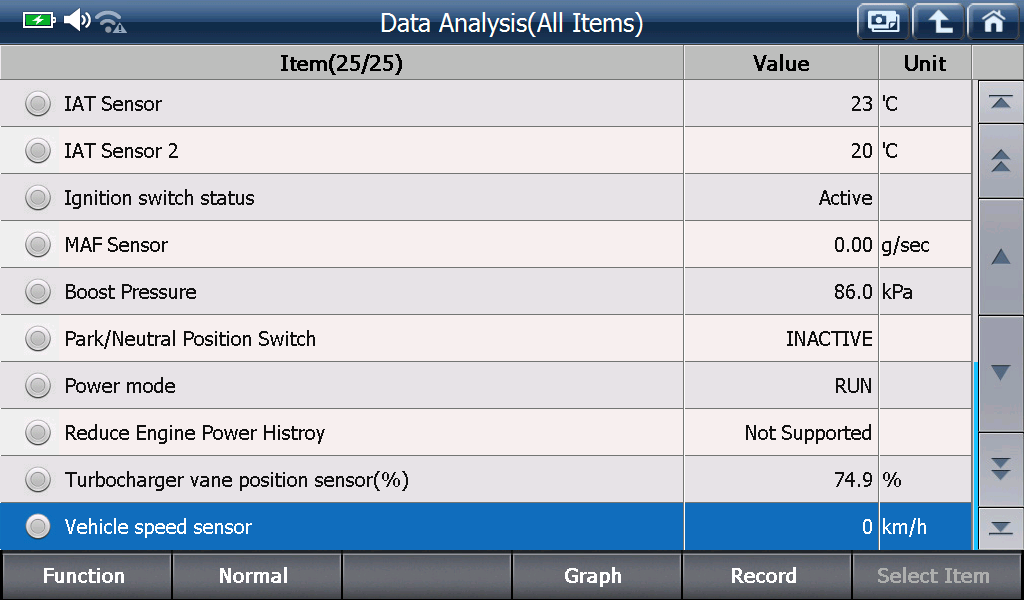Image resolution: width=1024 pixels, height=600 pixels.
Task: Open the home screen via house icon
Action: (993, 22)
